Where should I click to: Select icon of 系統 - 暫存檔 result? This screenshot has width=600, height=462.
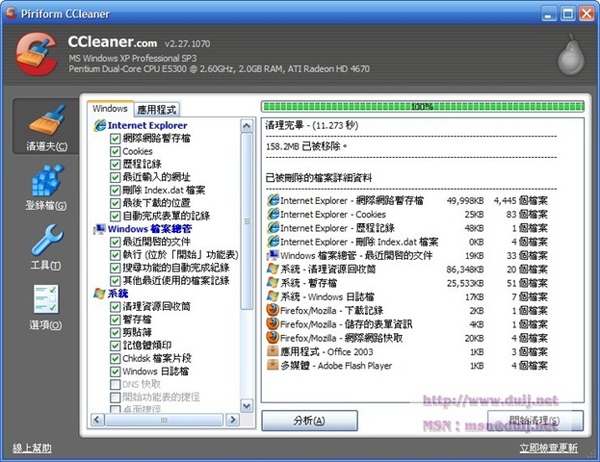coord(273,282)
